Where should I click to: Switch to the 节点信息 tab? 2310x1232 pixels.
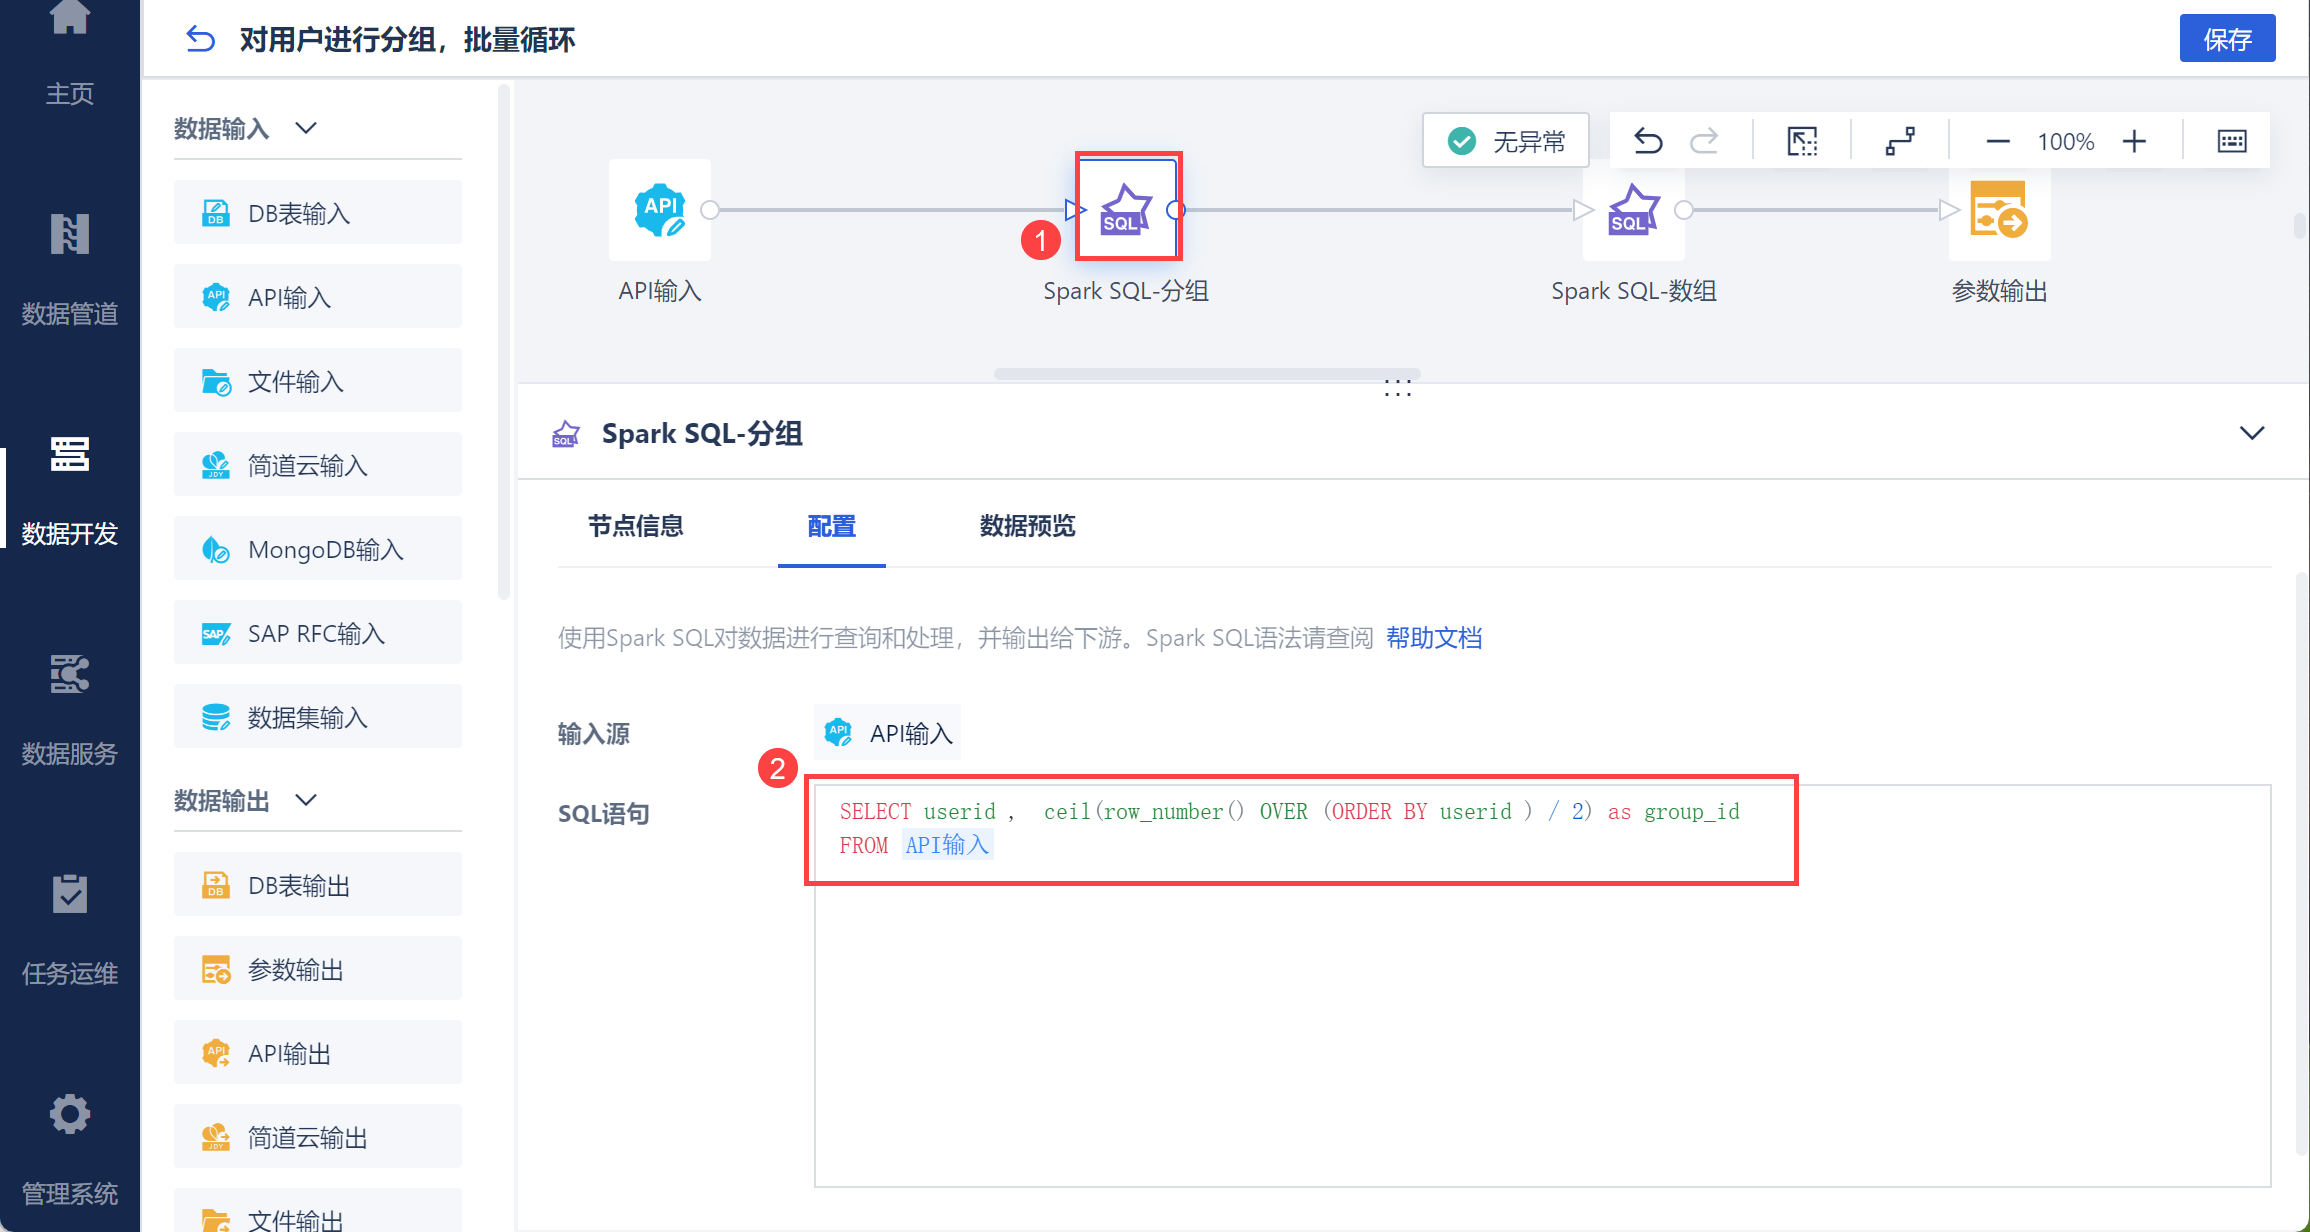635,526
